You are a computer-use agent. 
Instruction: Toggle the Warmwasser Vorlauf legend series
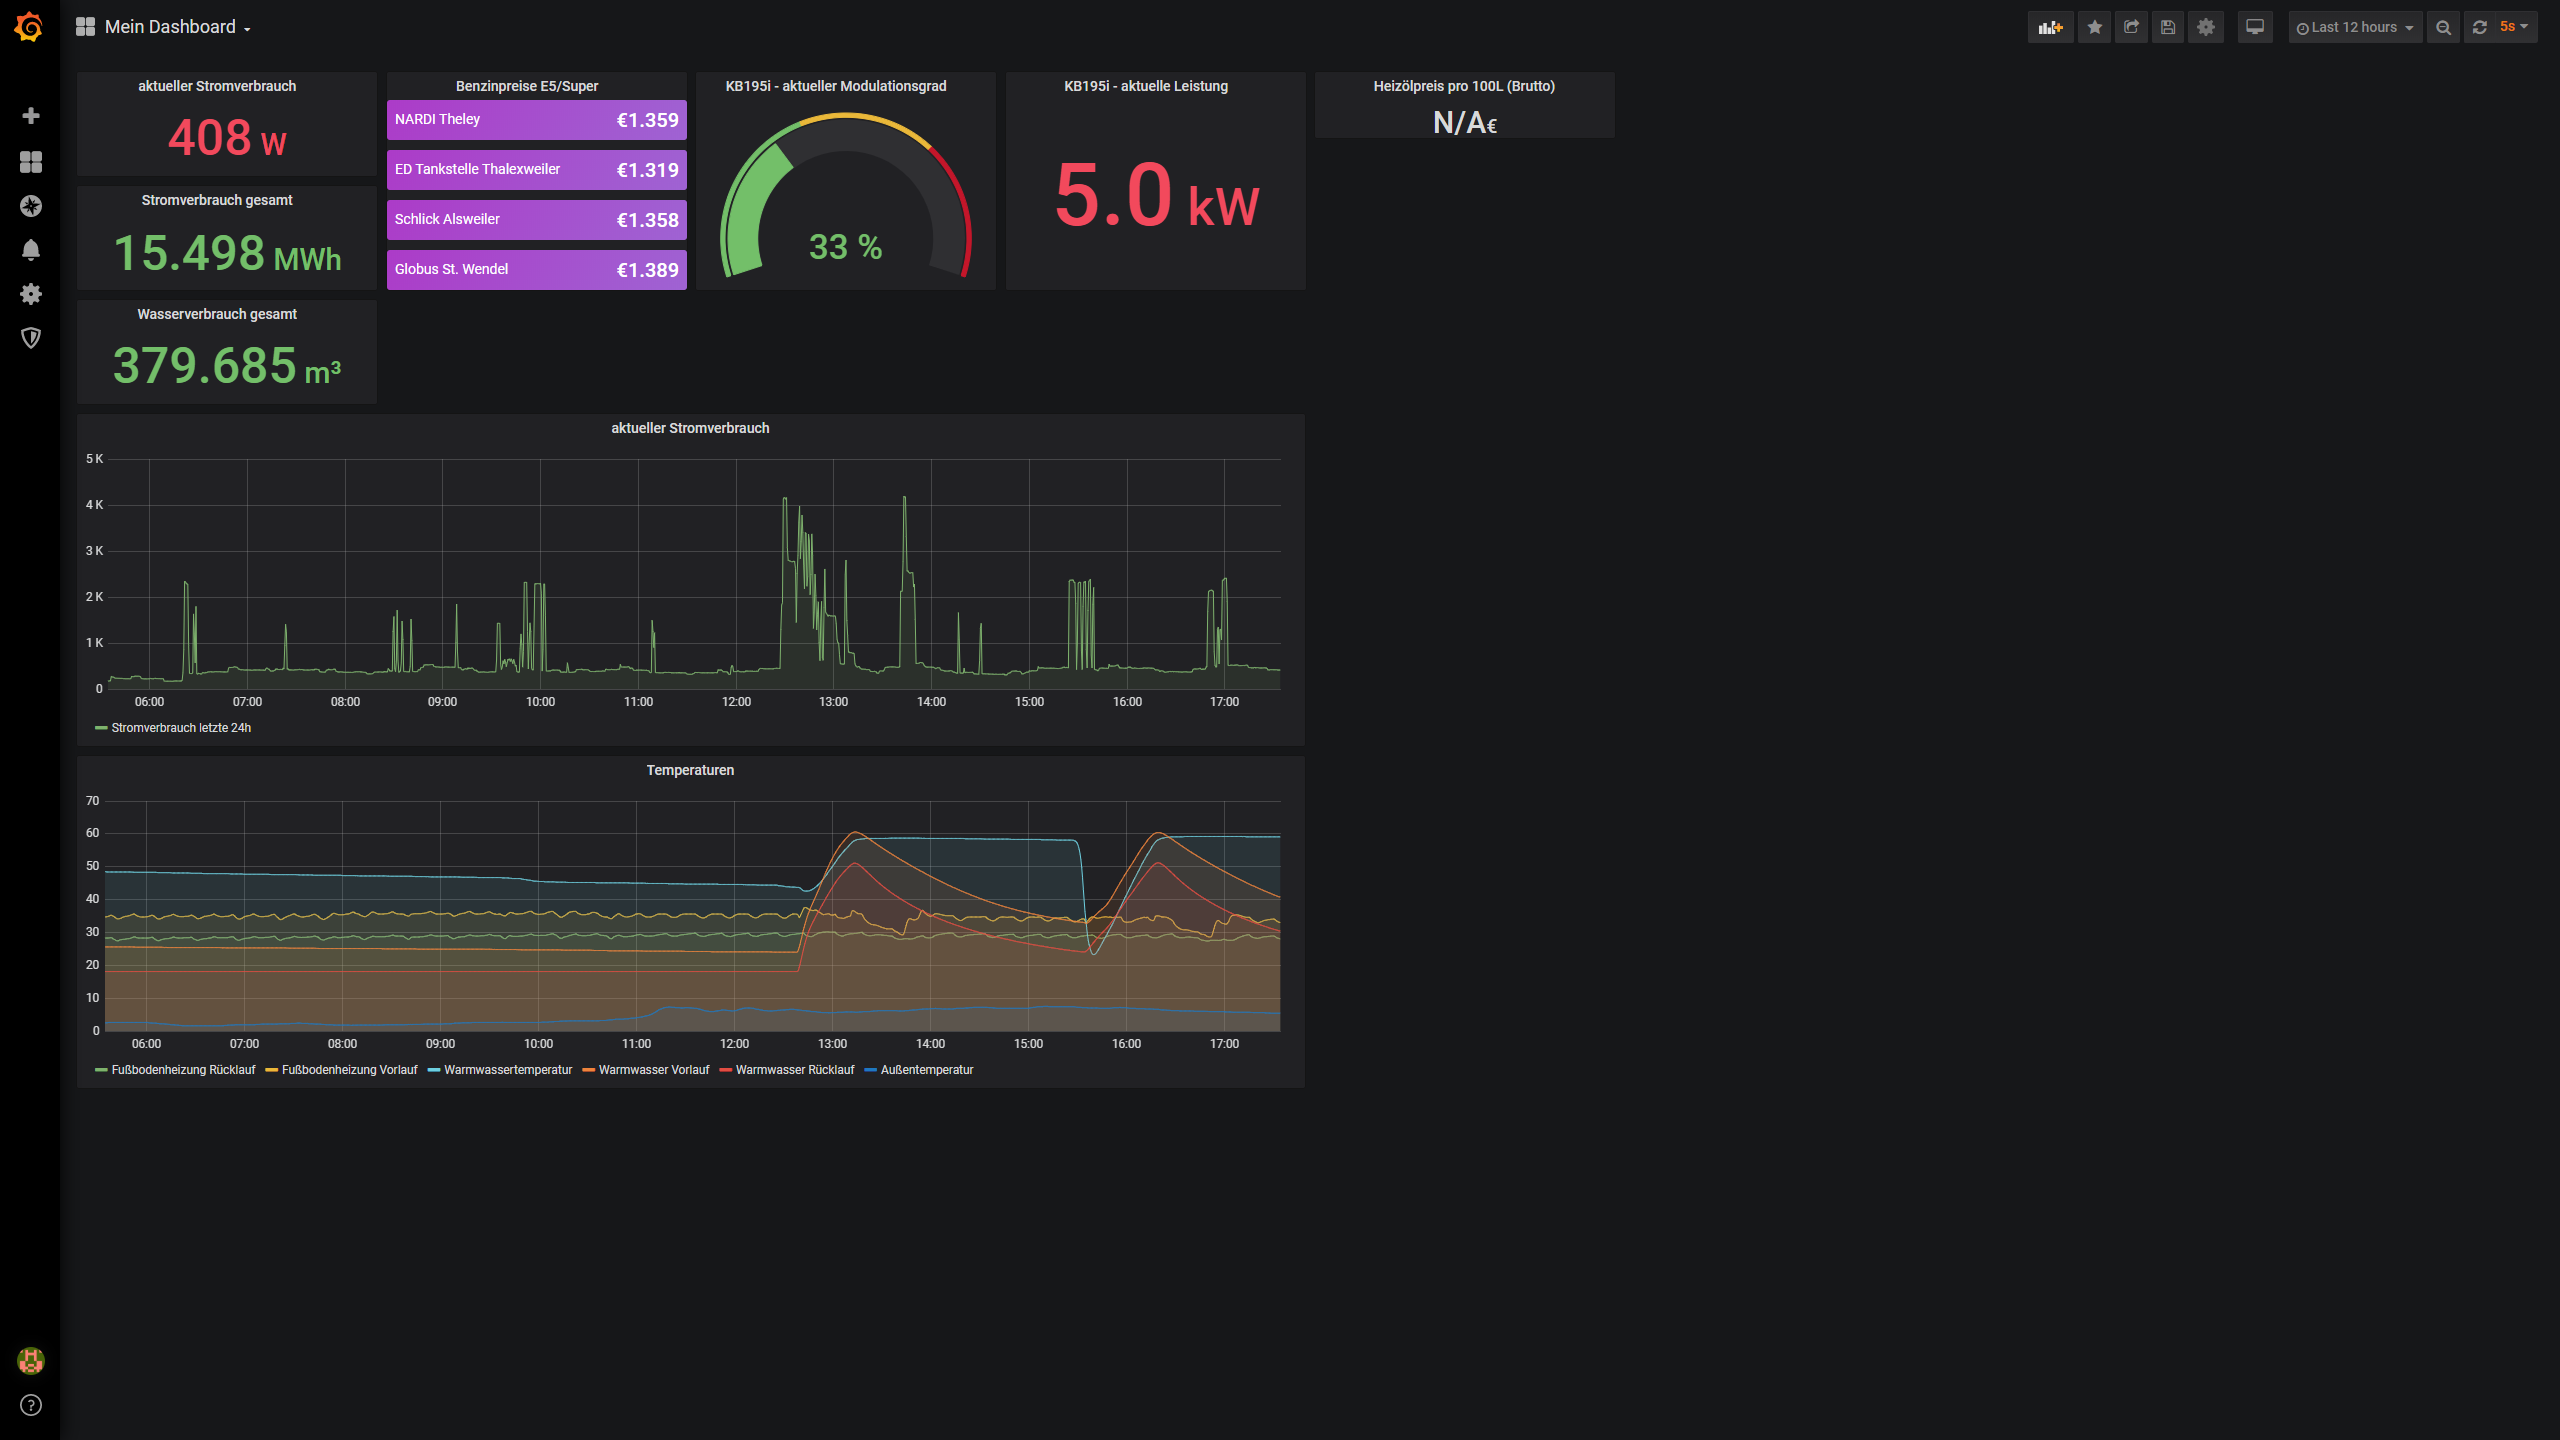point(654,1070)
